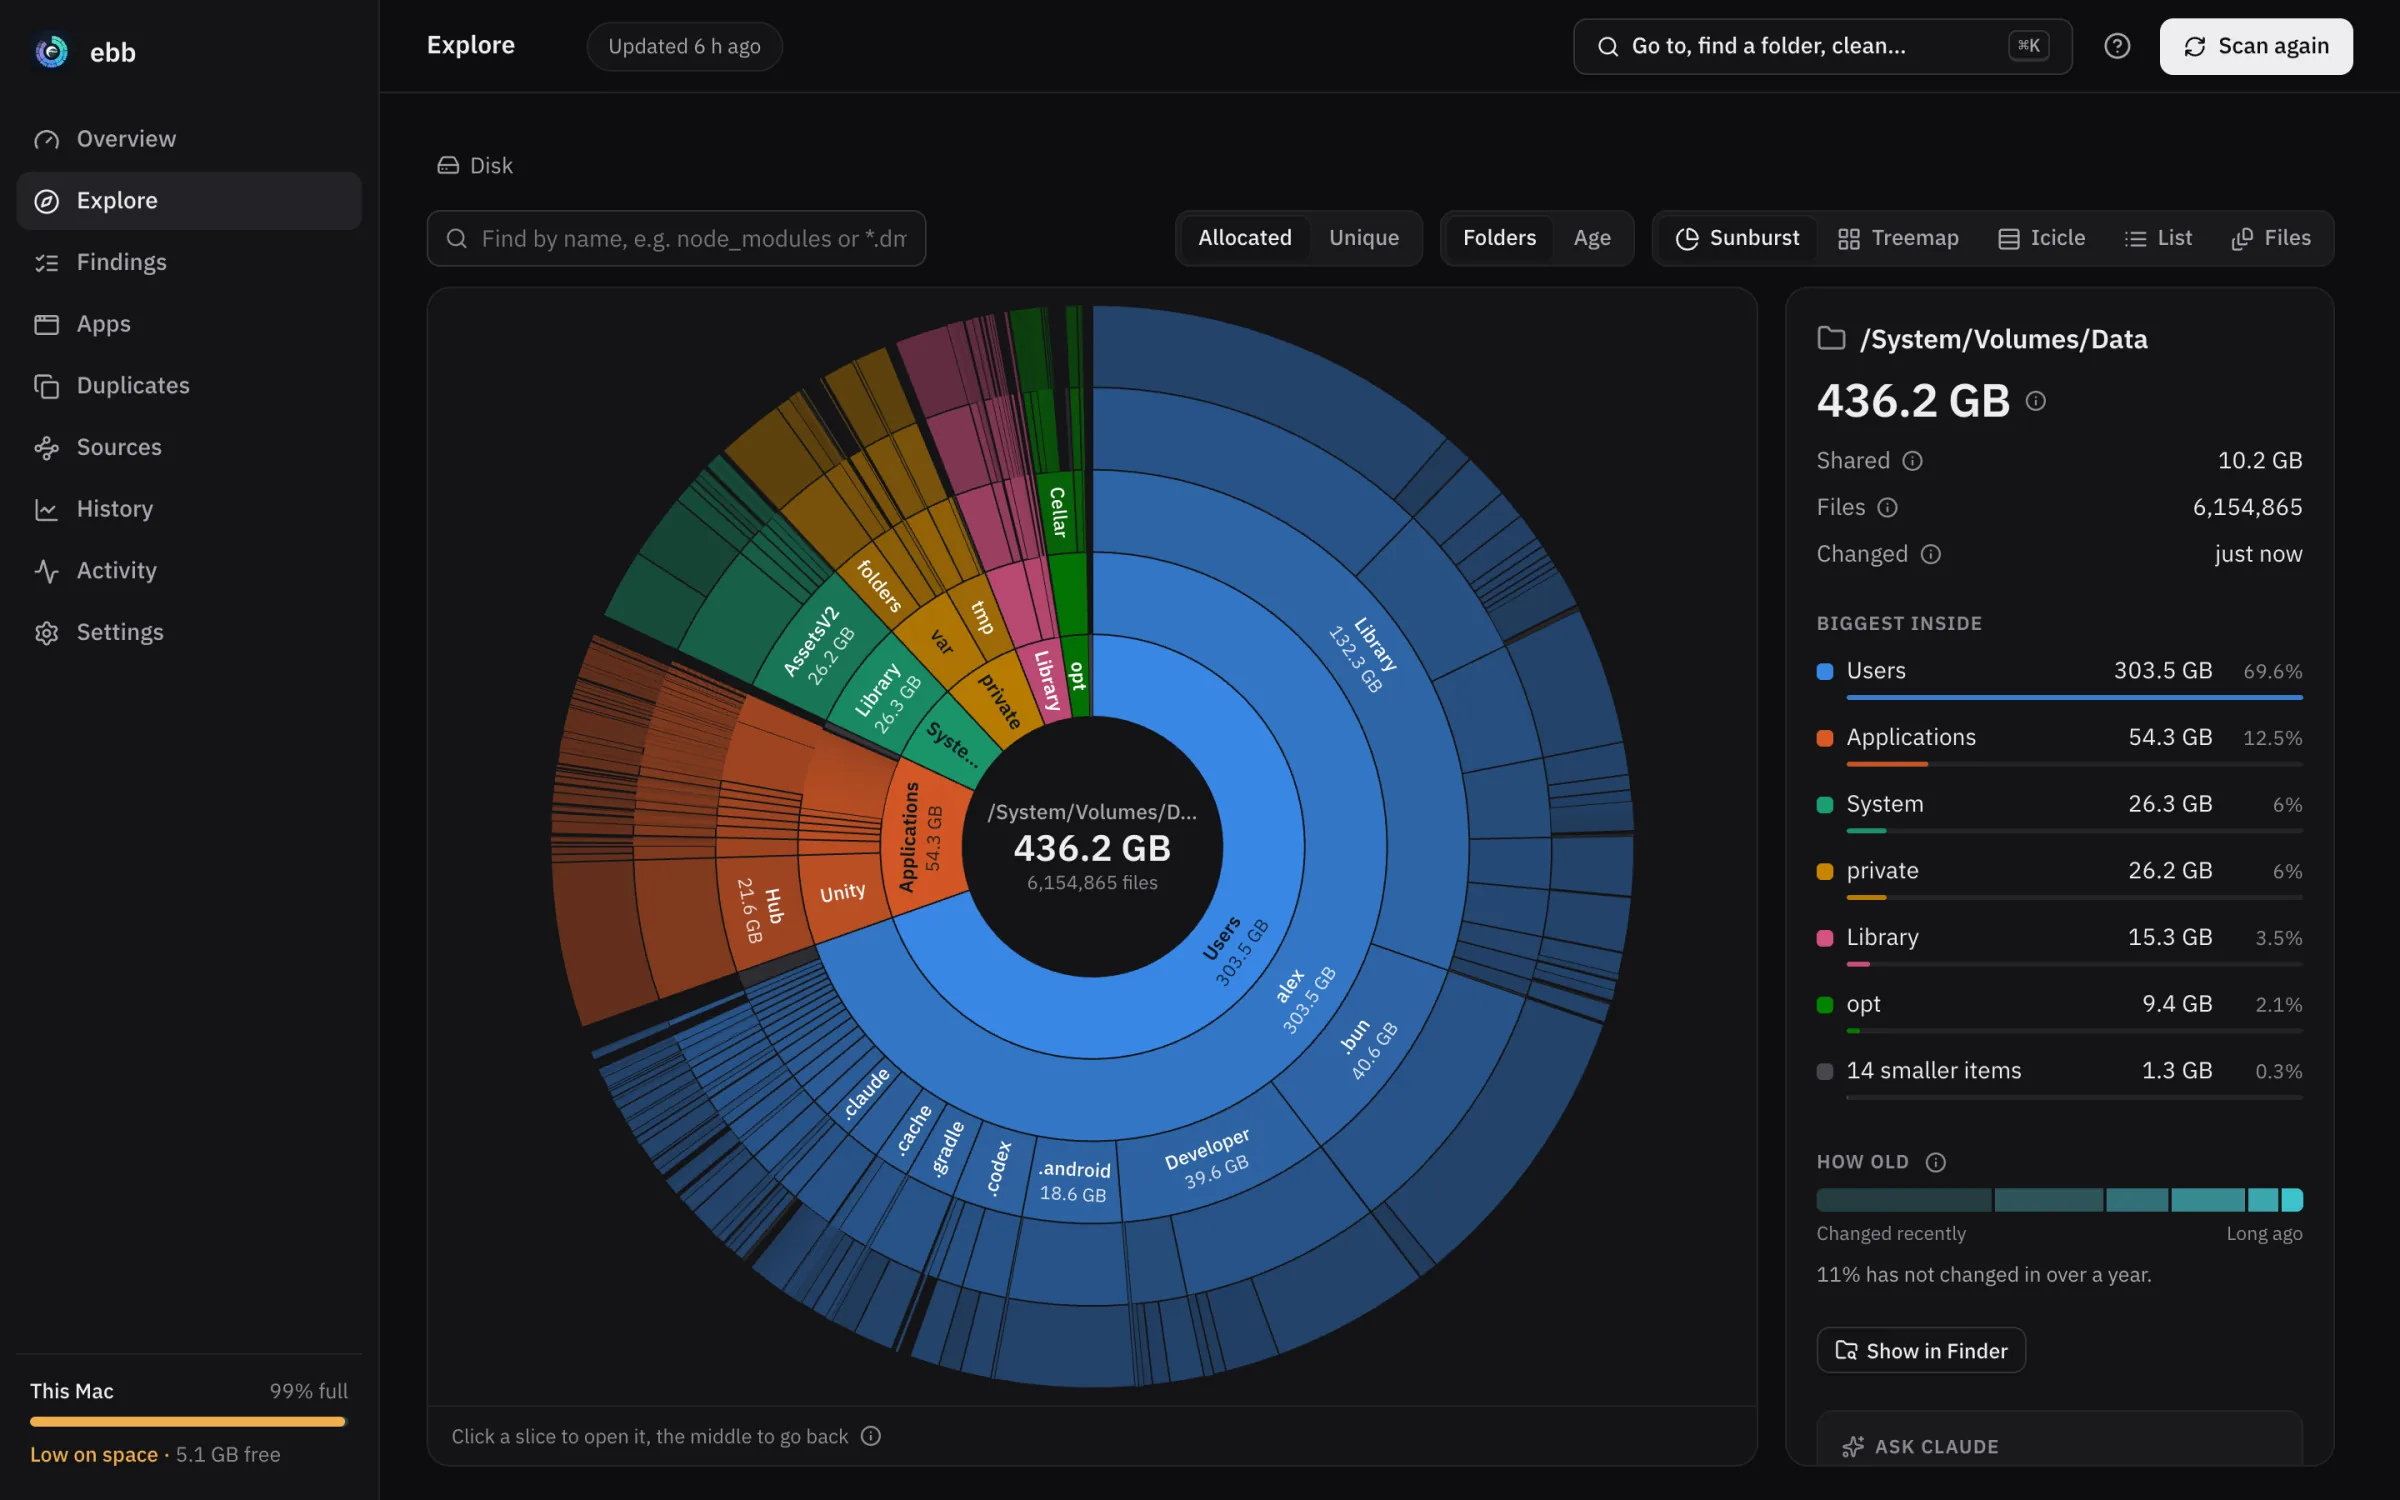Go to Apps in the sidebar
The height and width of the screenshot is (1500, 2400).
pyautogui.click(x=189, y=324)
